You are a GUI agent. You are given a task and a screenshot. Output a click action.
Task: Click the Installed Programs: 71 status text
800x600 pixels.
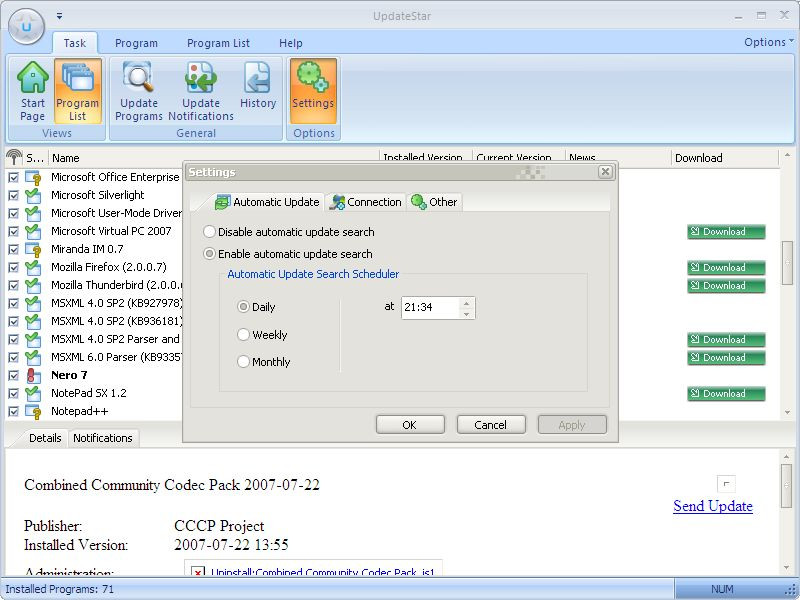(x=60, y=589)
